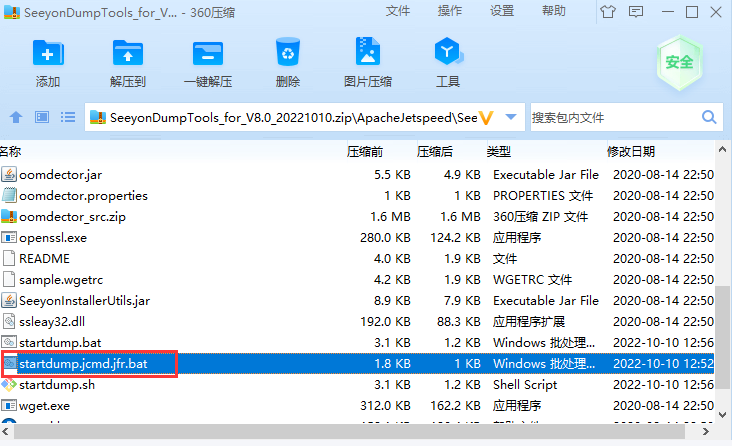732x446 pixels.
Task: Switch to list view mode button
Action: click(68, 117)
